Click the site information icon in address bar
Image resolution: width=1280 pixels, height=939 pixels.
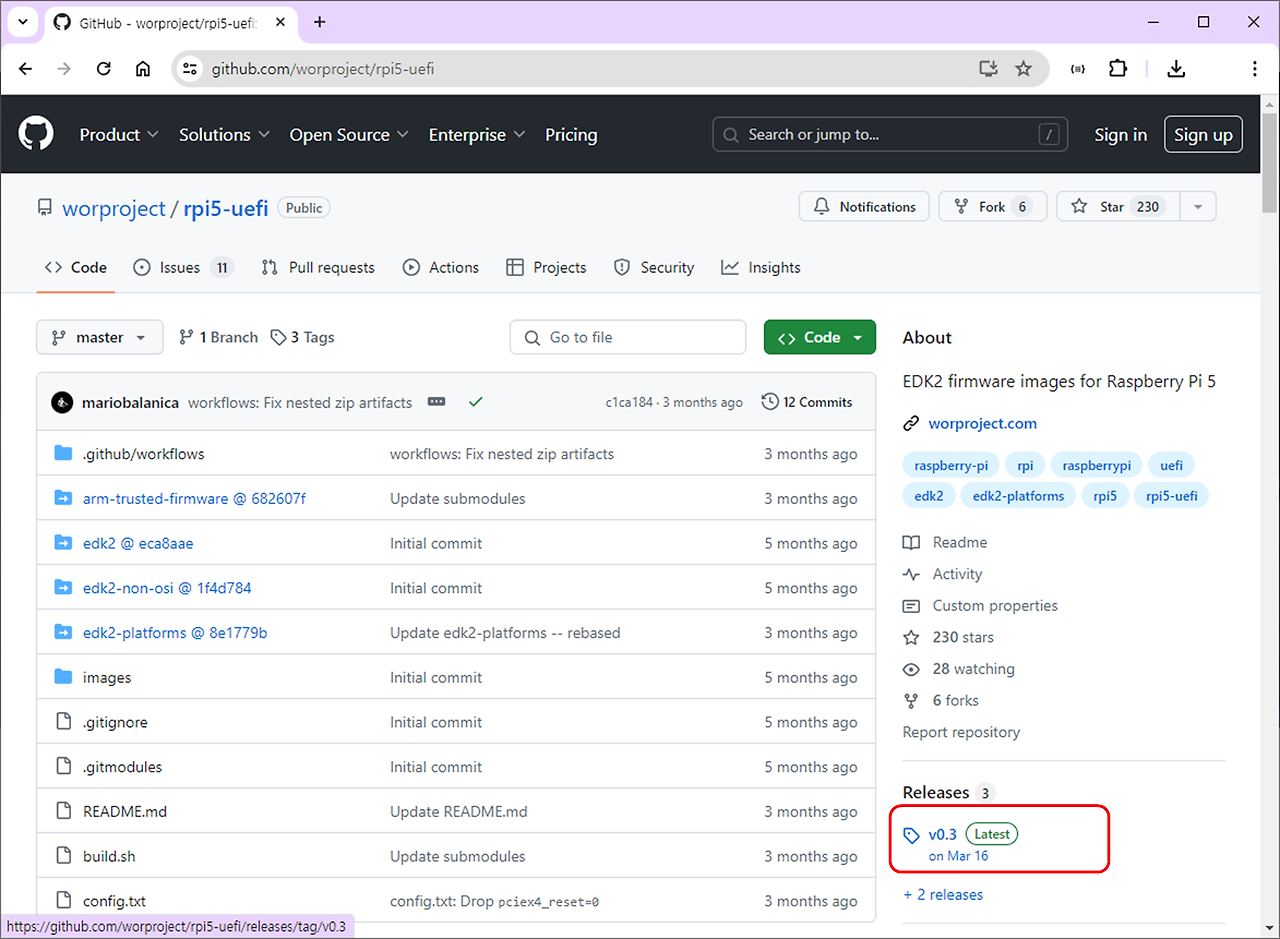click(x=191, y=69)
